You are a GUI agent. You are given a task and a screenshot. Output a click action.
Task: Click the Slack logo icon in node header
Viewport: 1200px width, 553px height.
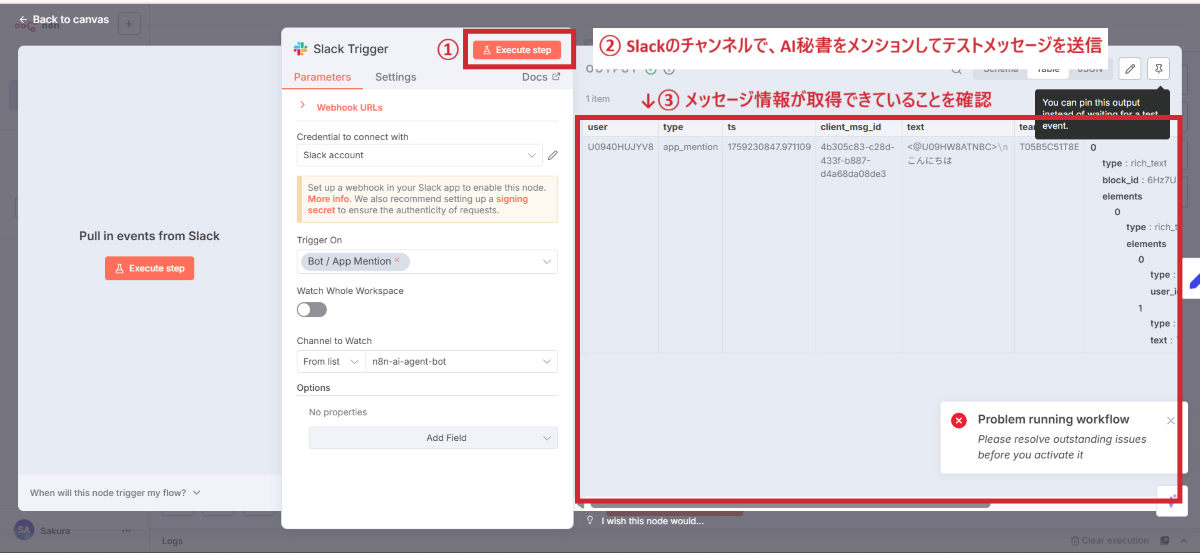pyautogui.click(x=300, y=49)
